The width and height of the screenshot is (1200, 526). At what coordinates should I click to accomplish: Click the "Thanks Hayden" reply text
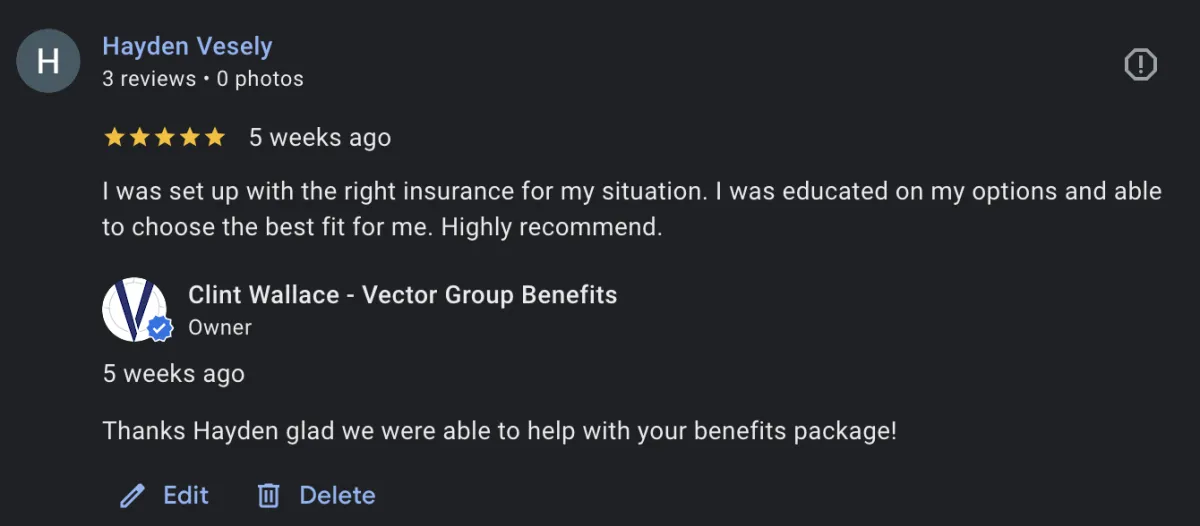click(500, 432)
